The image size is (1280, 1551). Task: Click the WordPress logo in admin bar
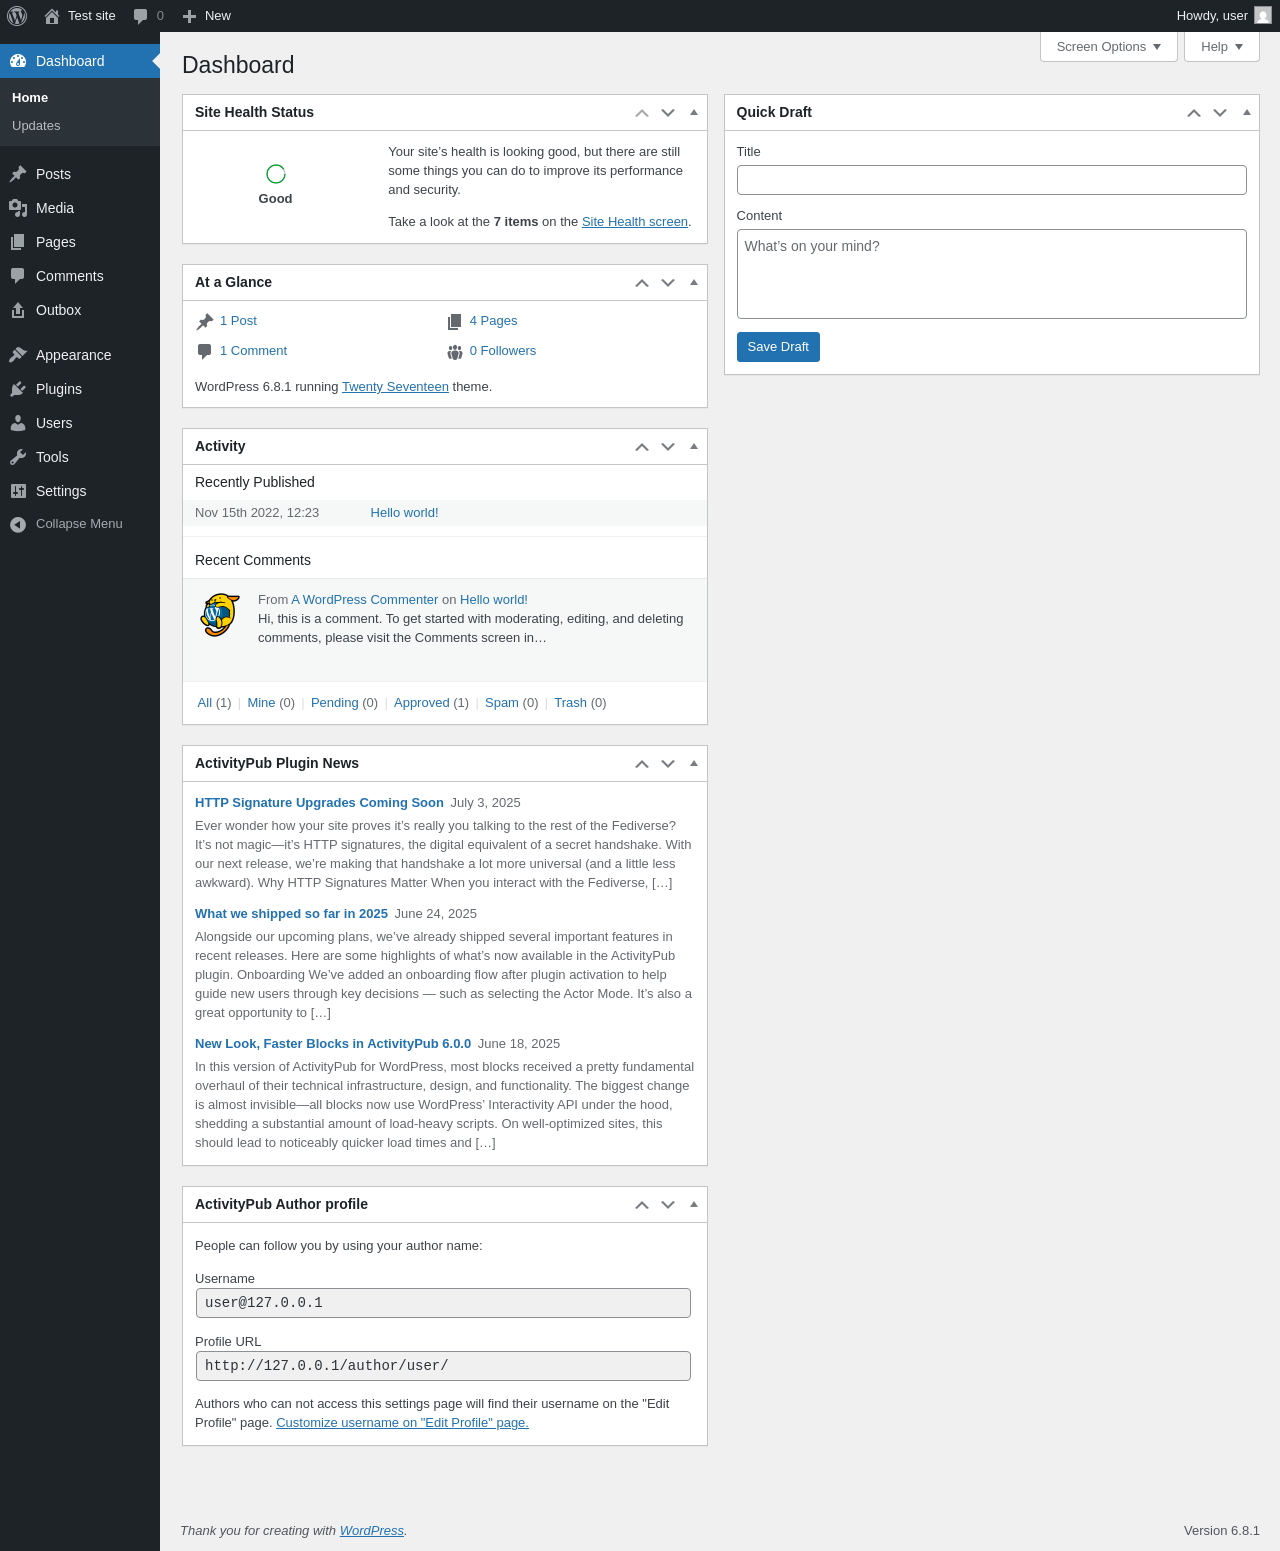pyautogui.click(x=17, y=16)
